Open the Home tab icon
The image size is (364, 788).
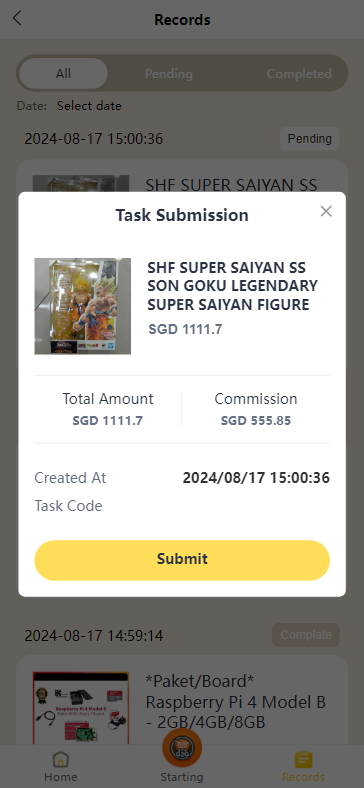61,759
